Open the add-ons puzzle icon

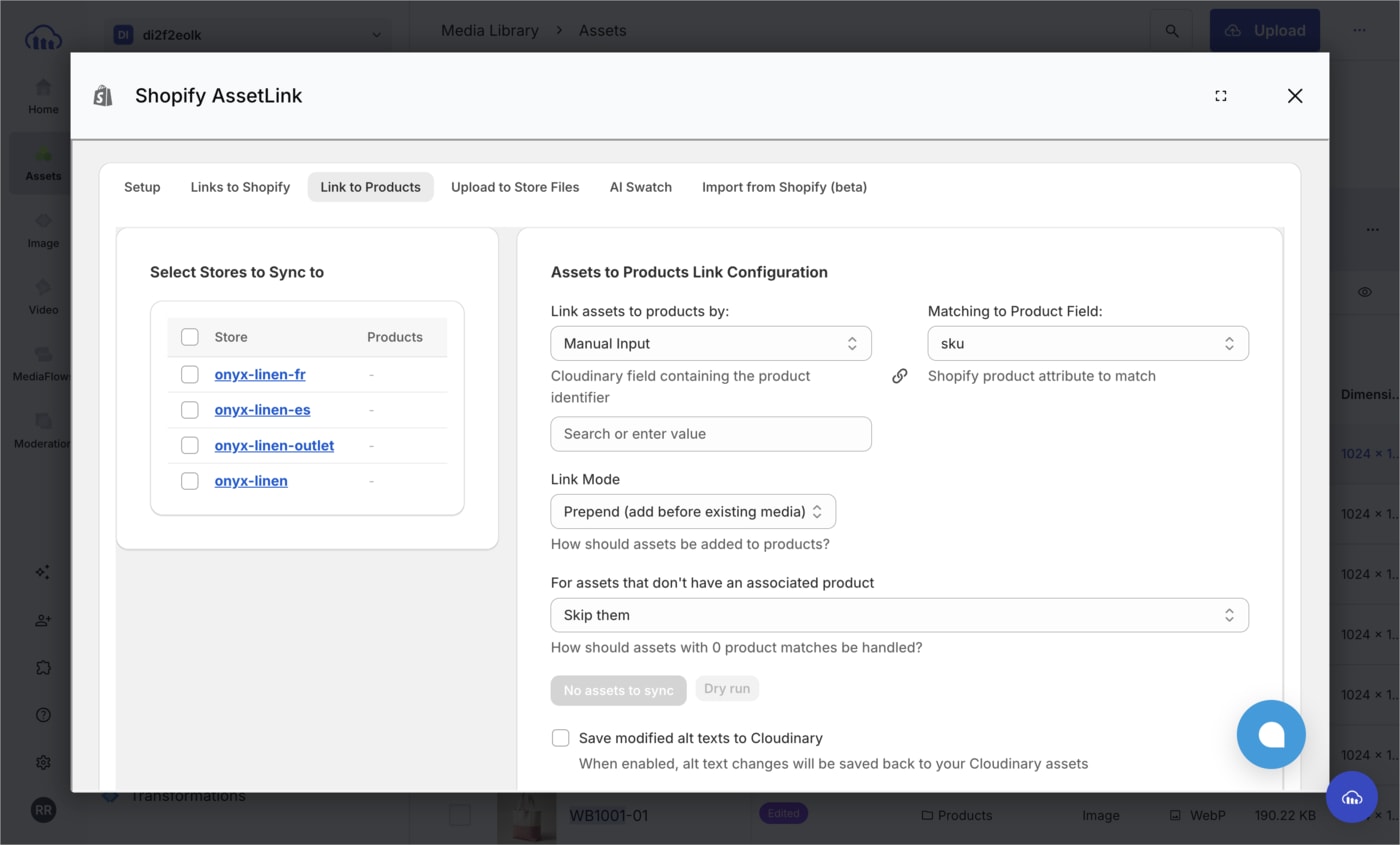(x=43, y=667)
